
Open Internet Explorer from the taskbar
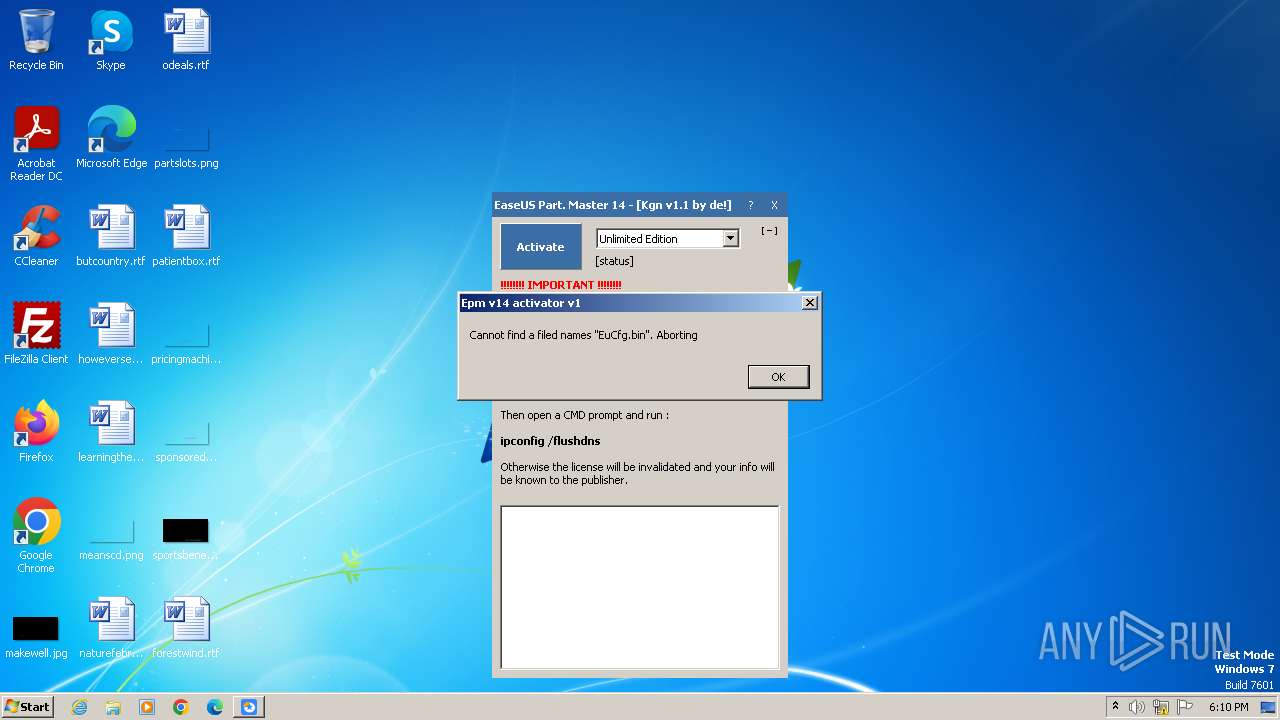pyautogui.click(x=79, y=707)
